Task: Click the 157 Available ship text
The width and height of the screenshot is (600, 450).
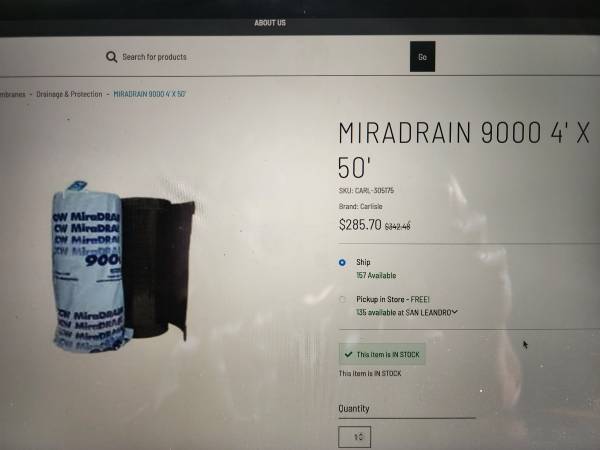Action: [376, 276]
